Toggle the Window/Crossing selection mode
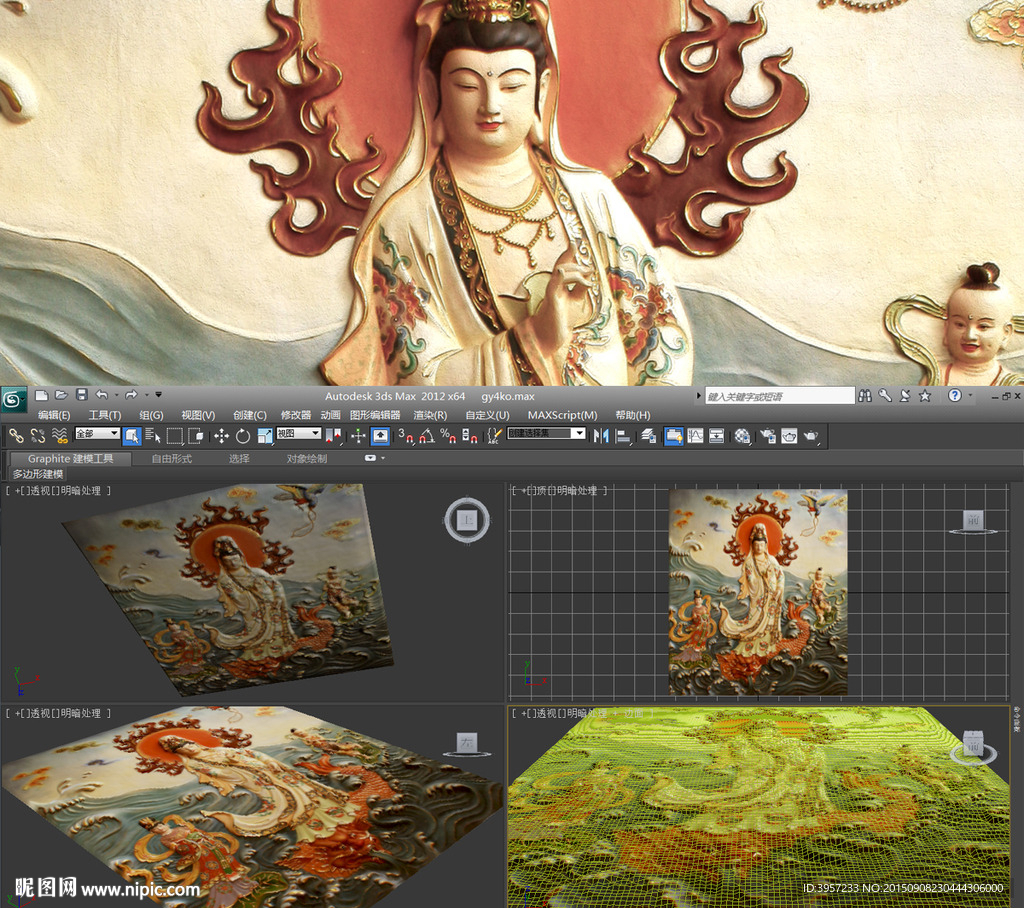This screenshot has width=1024, height=908. click(195, 436)
